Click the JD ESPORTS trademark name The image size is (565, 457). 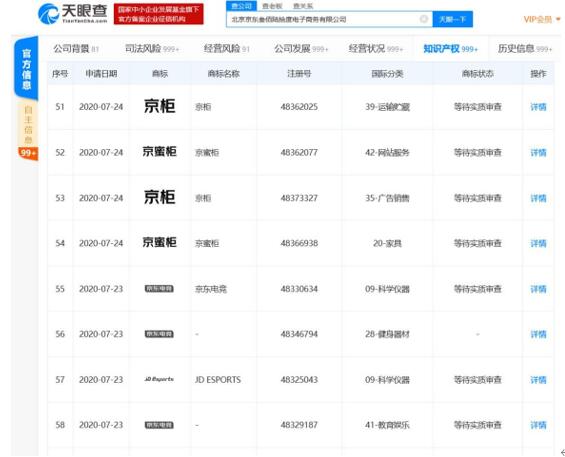tap(218, 380)
